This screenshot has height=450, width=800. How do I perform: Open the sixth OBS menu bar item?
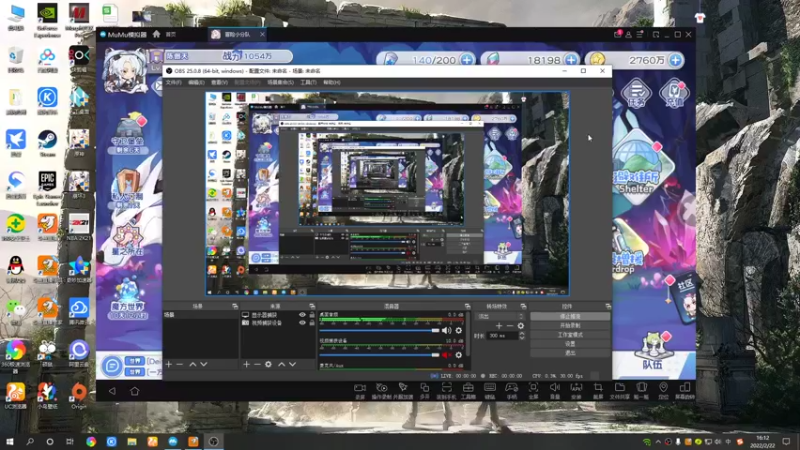(x=308, y=83)
